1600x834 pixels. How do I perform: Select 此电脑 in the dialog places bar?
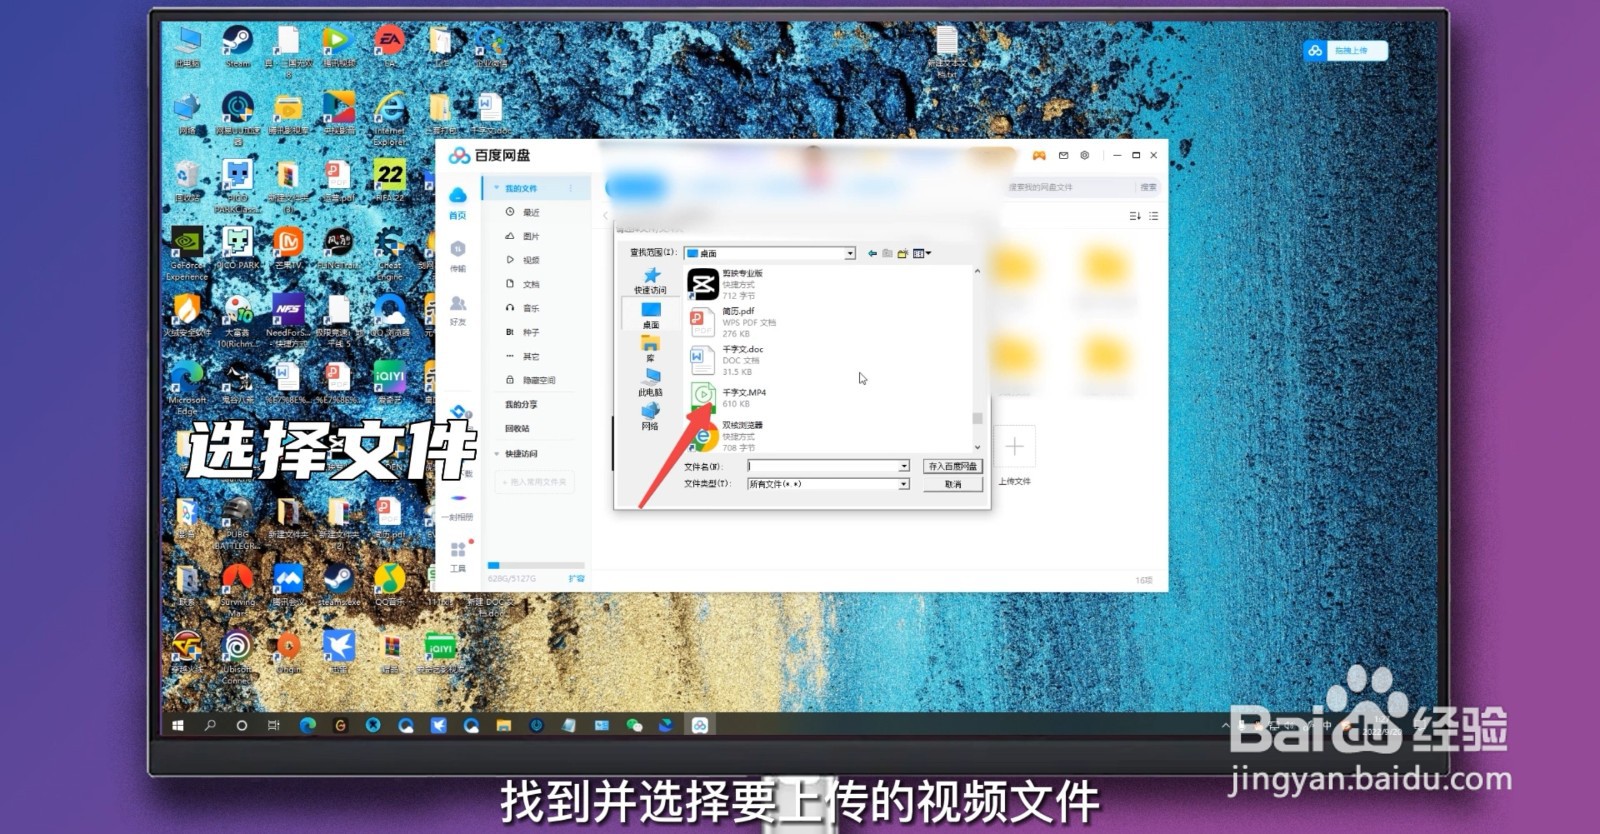tap(650, 383)
